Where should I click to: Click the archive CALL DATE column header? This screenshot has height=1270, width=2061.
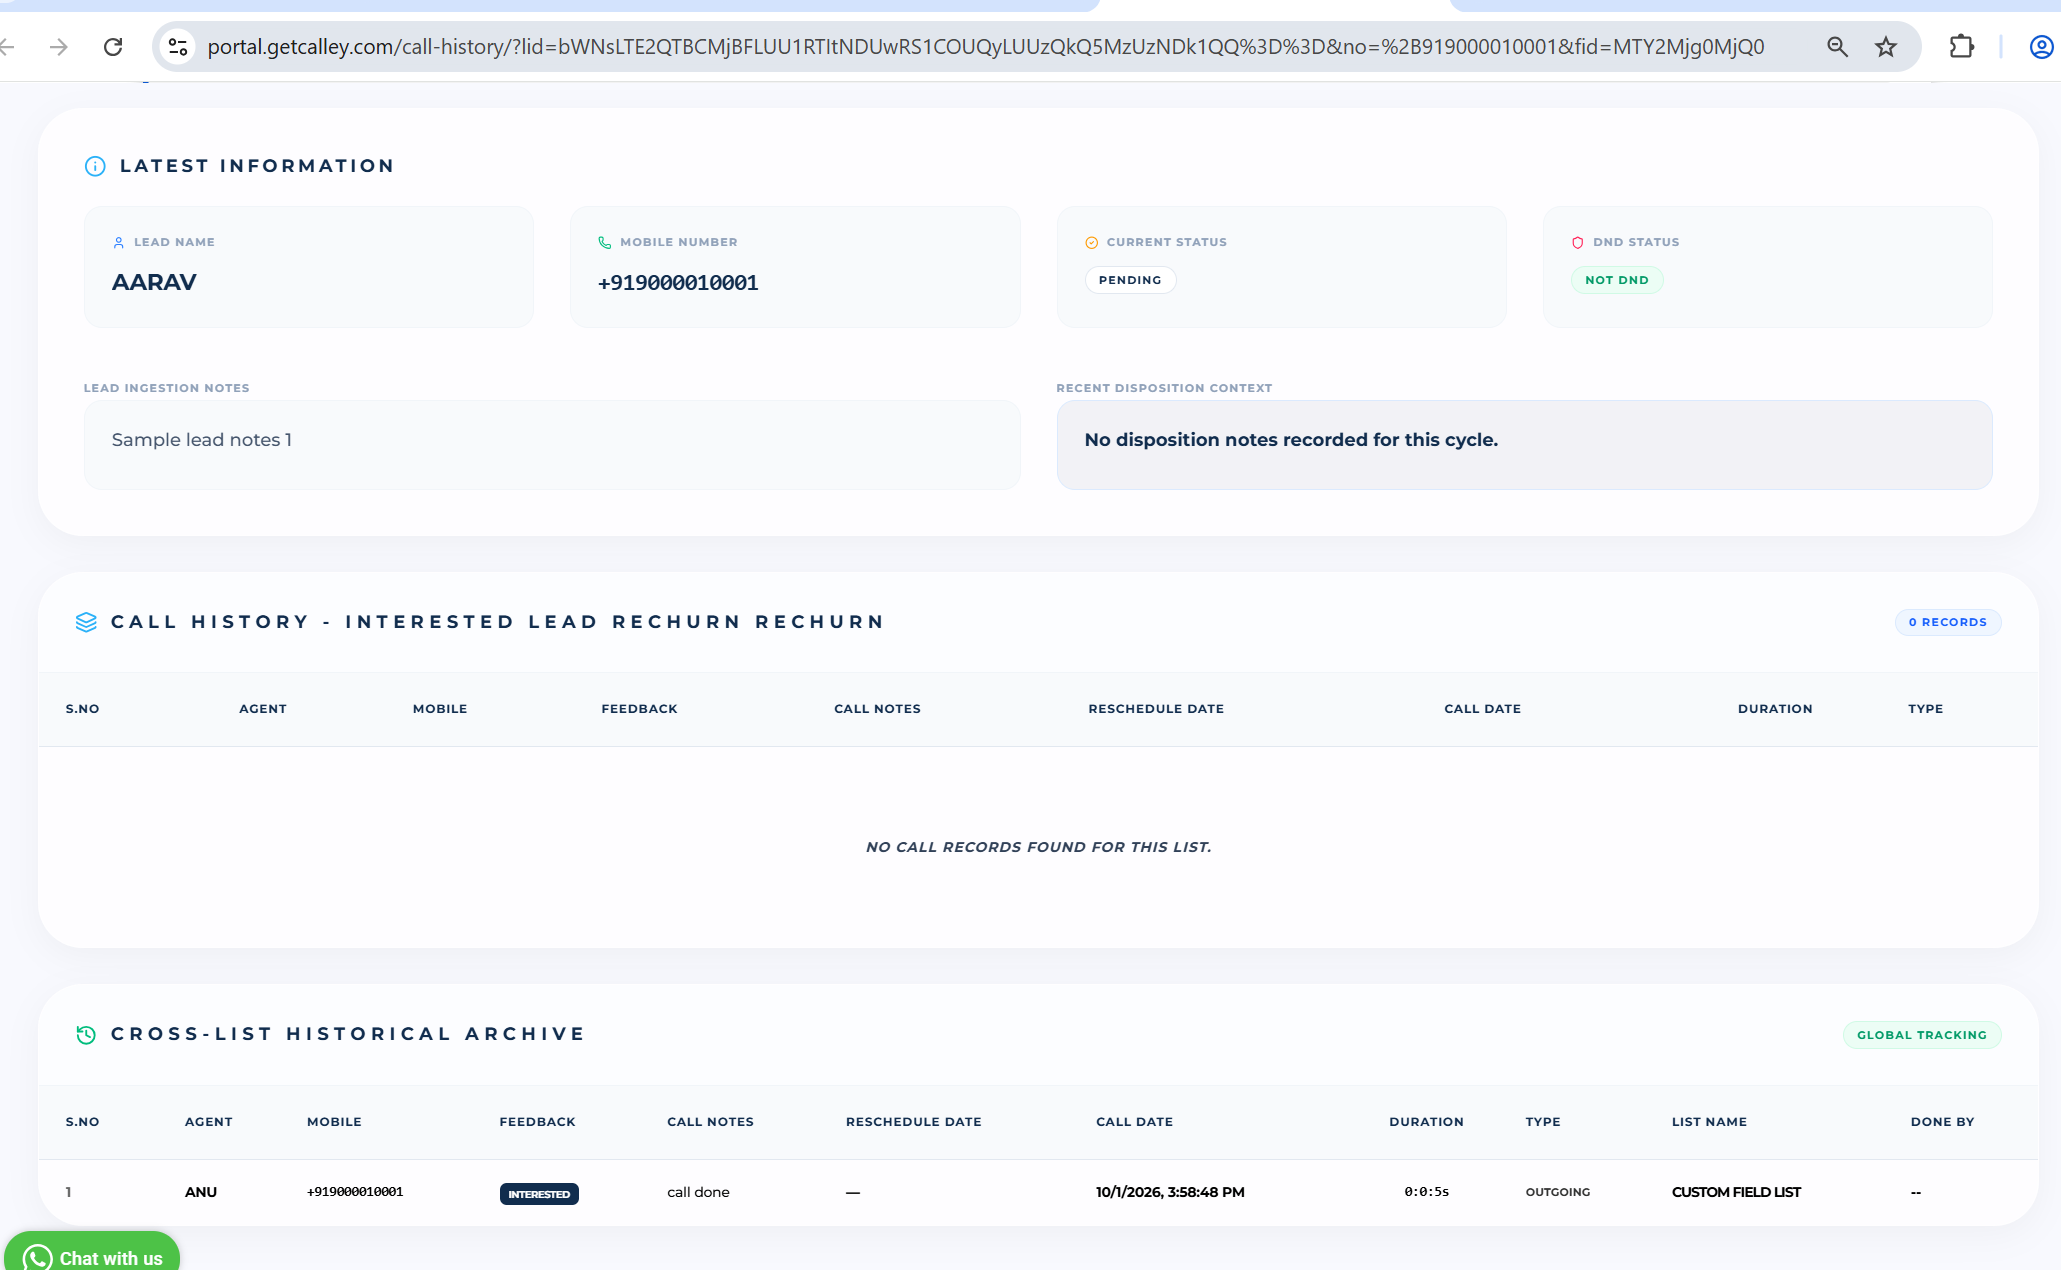click(x=1134, y=1122)
